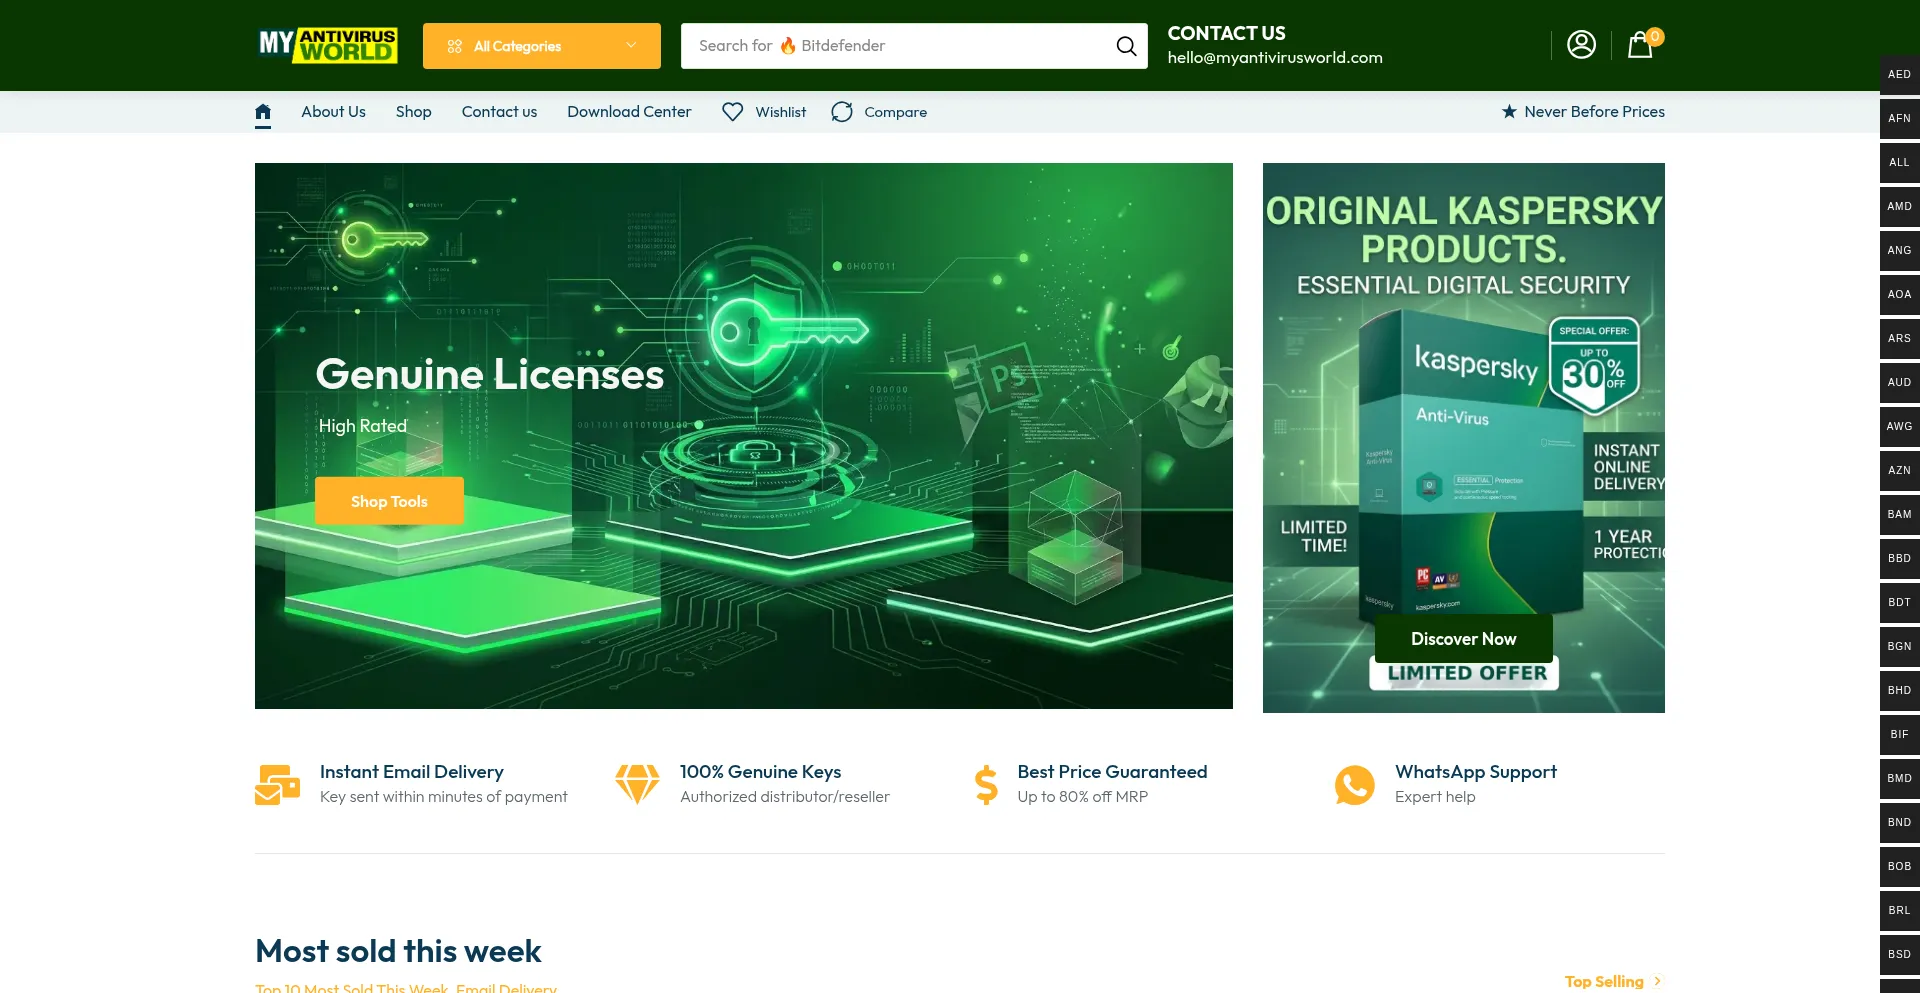Switch currency to BGN
Viewport: 1920px width, 993px height.
pyautogui.click(x=1899, y=646)
